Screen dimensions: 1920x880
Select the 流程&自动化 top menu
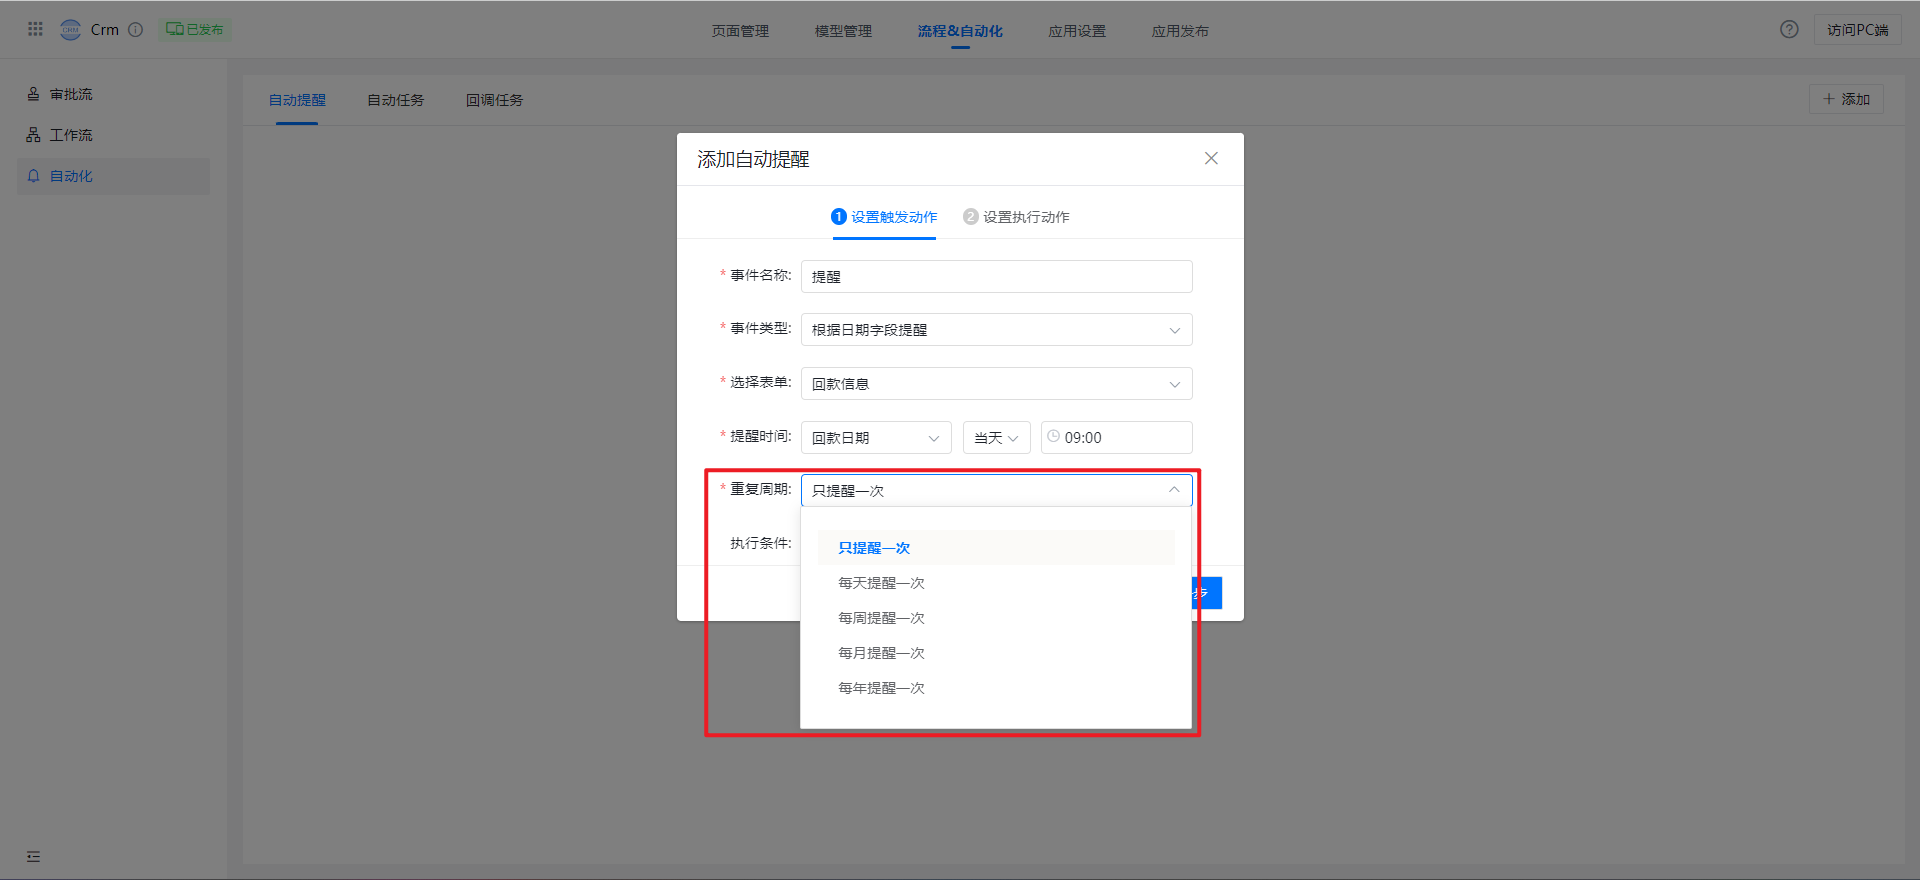960,31
